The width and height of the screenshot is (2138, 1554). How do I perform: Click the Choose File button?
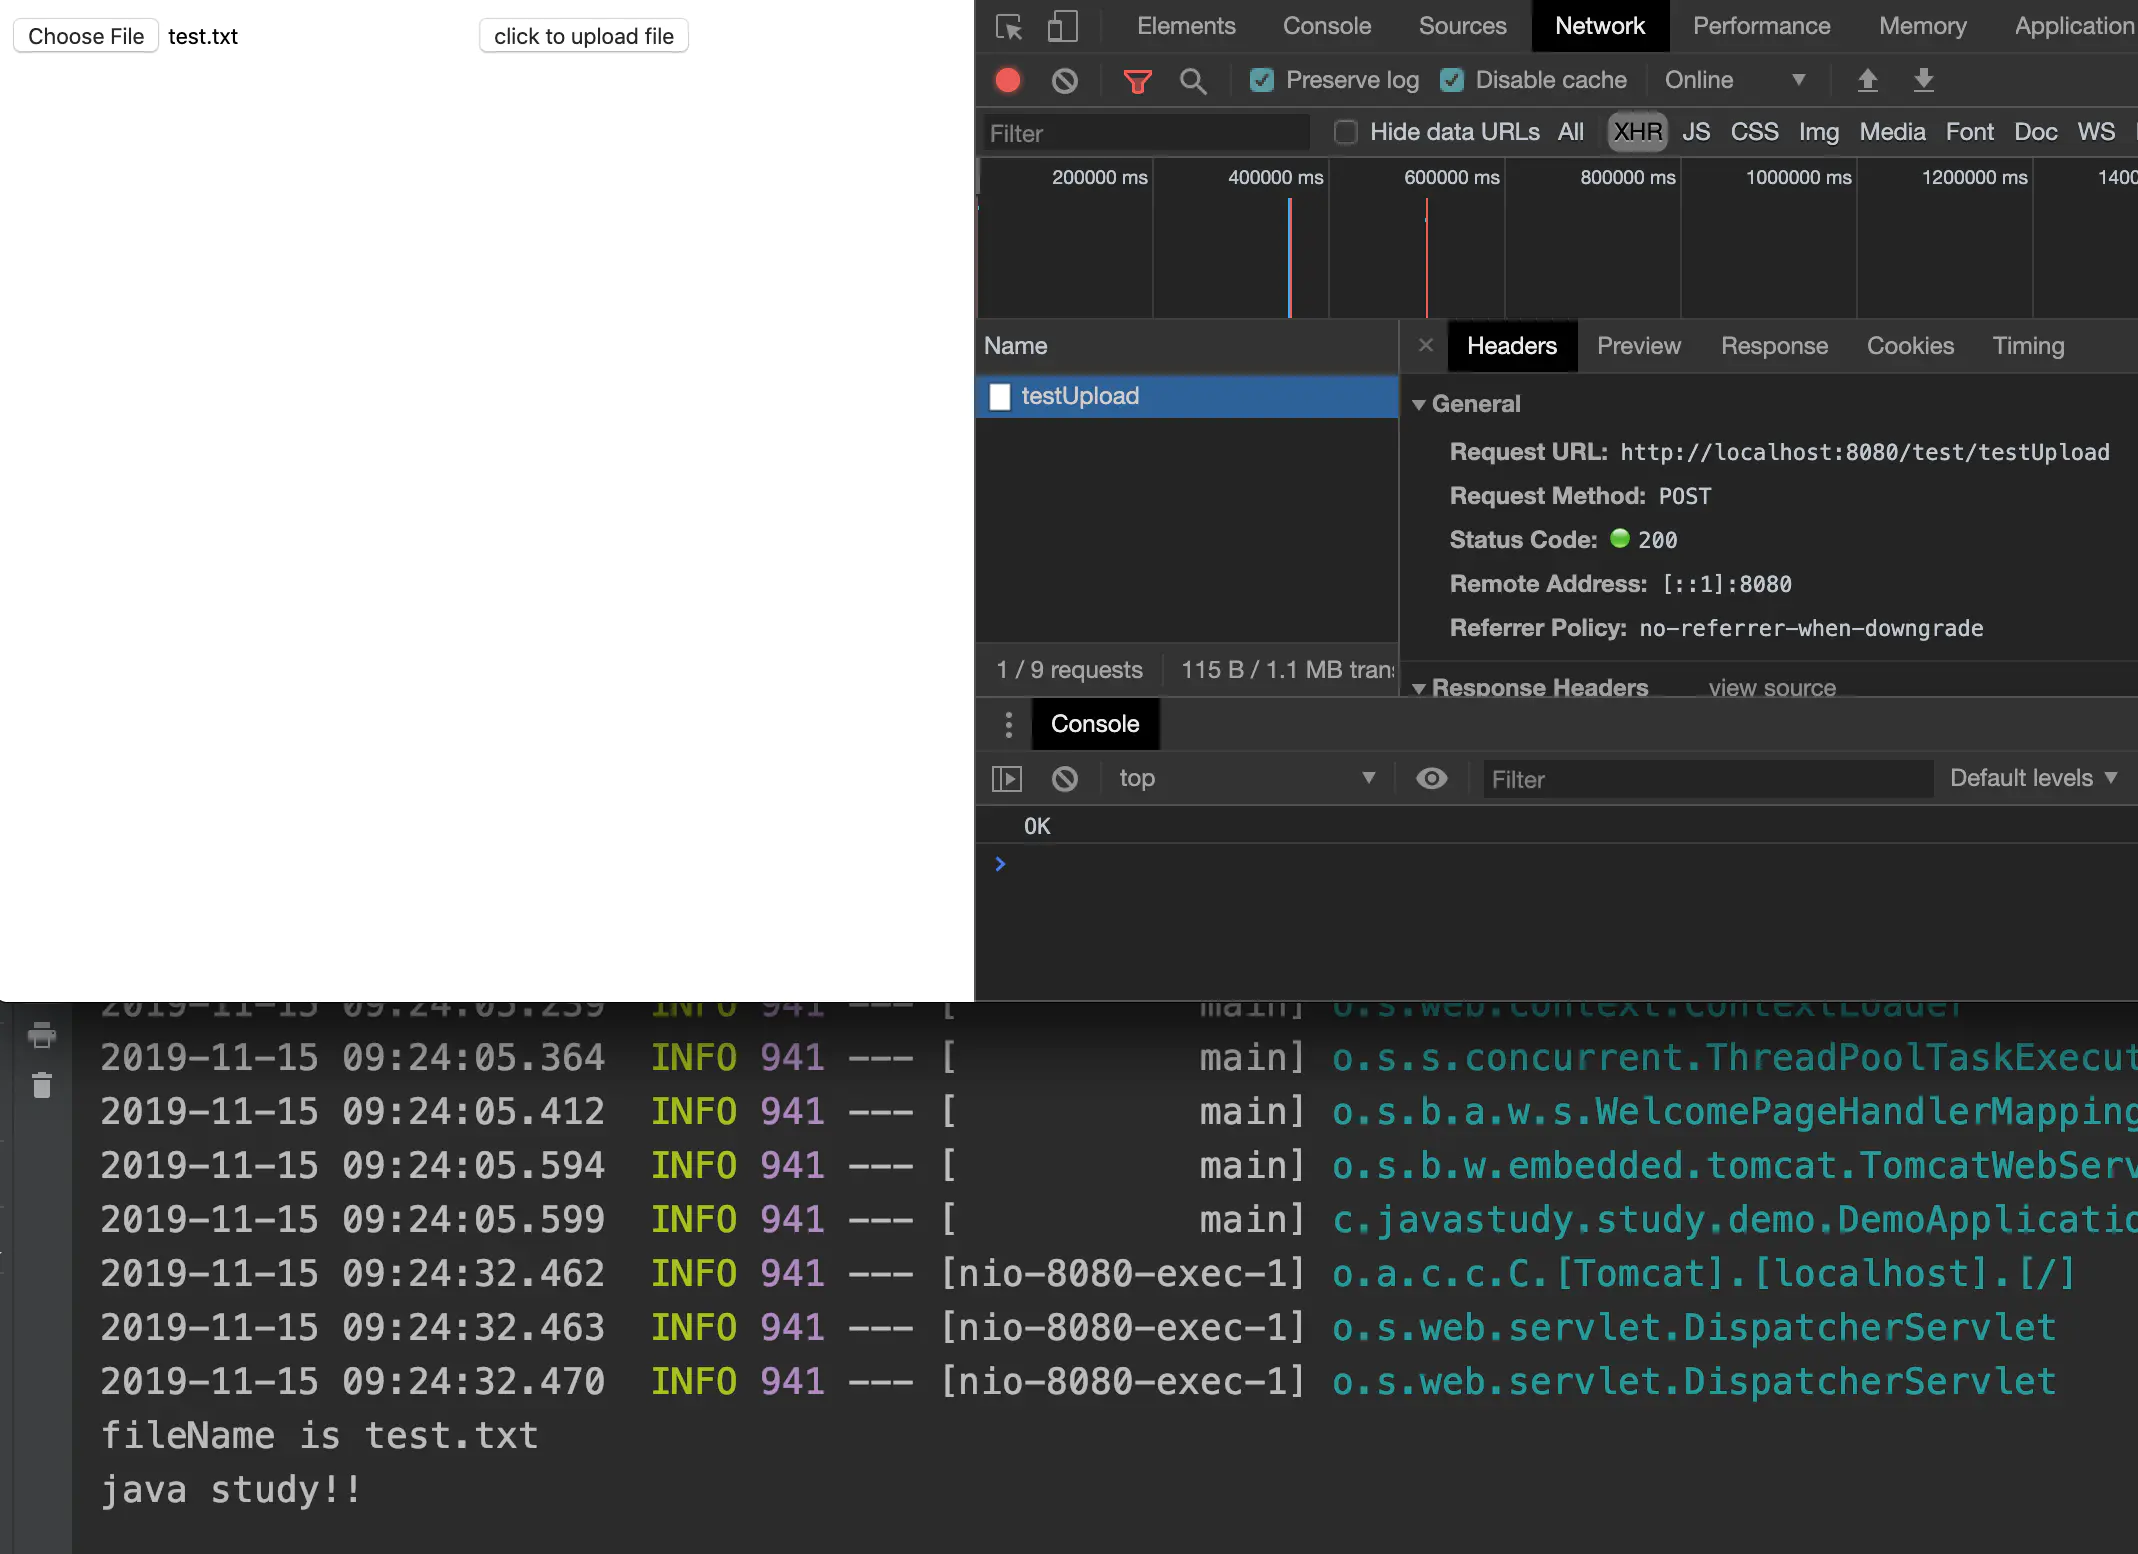(x=86, y=36)
